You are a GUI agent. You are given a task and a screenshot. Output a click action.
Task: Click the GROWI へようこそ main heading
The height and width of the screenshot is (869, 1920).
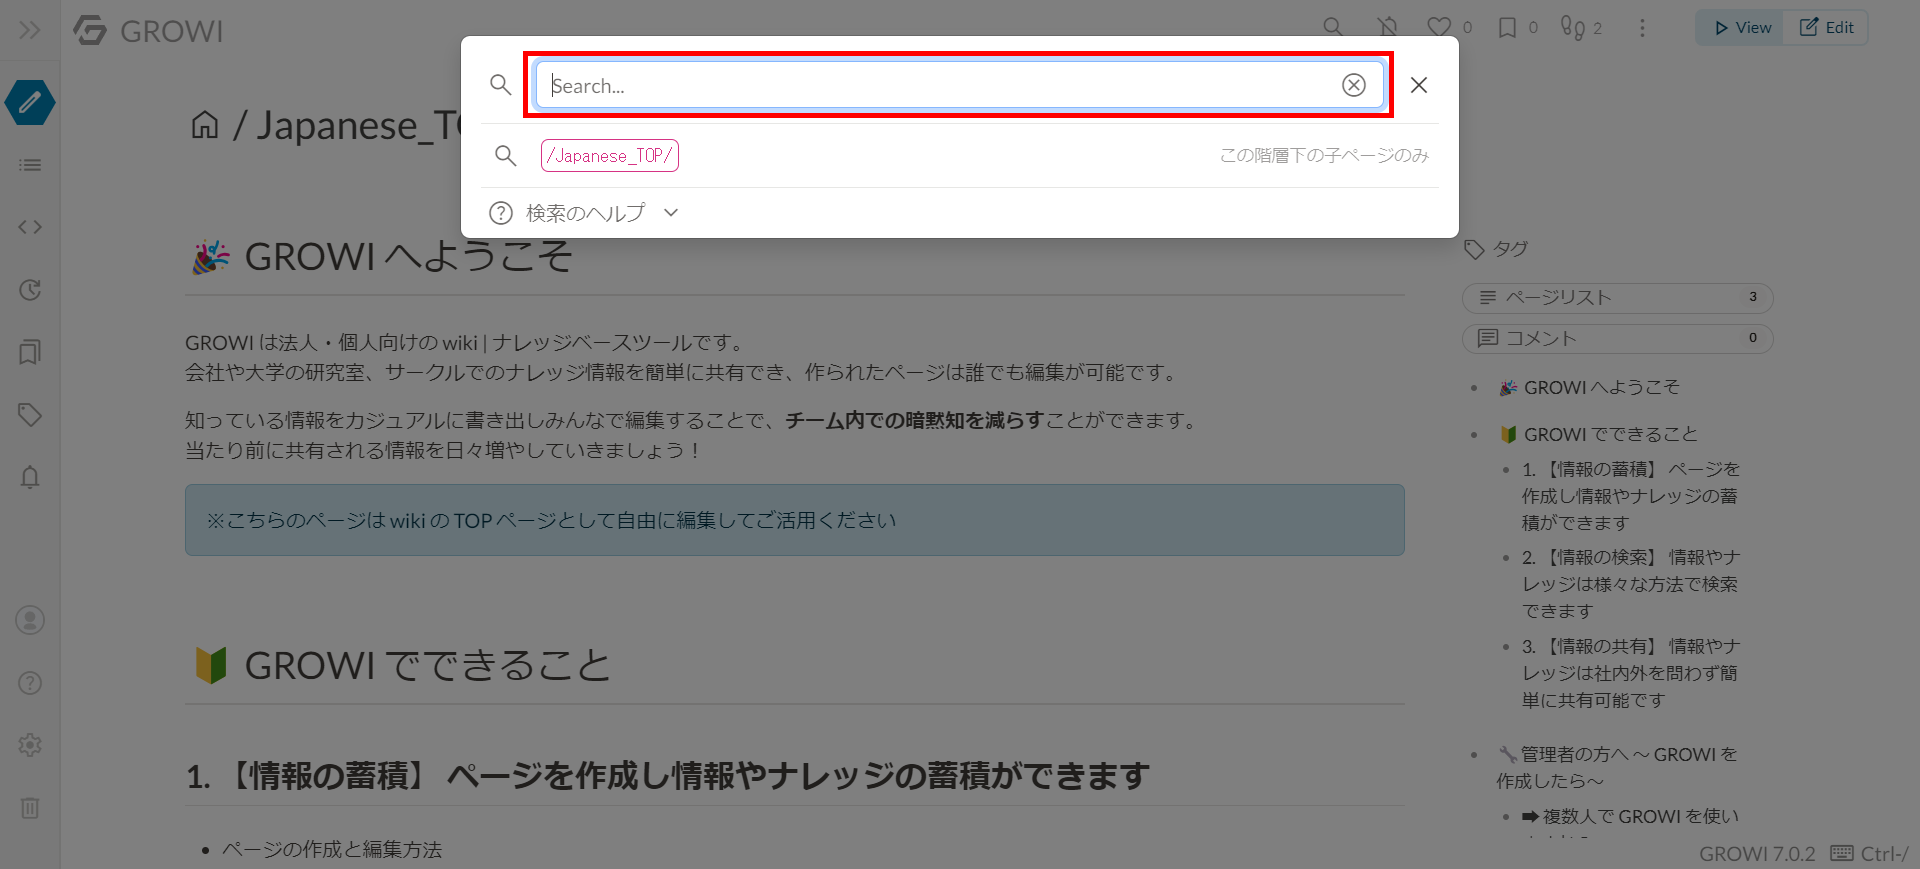click(382, 257)
